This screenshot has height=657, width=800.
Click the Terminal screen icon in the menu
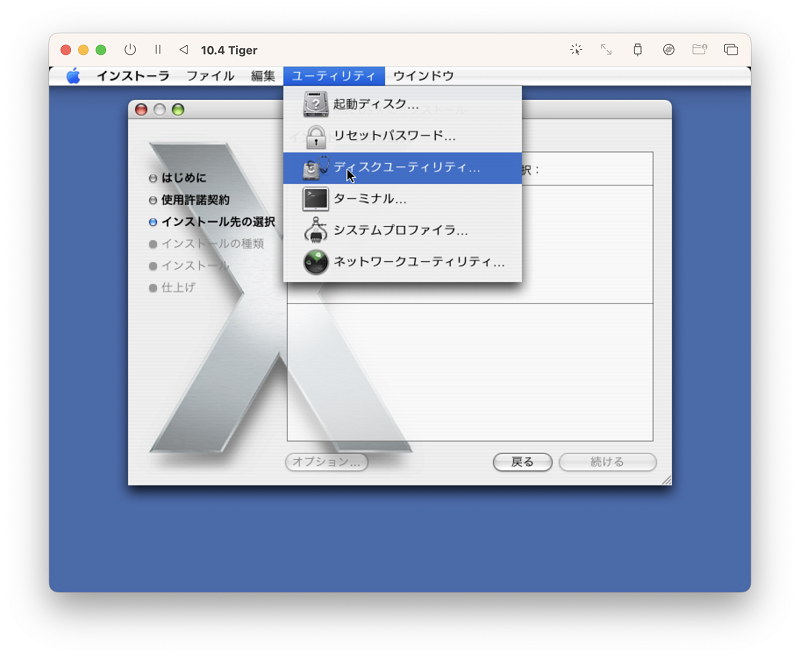coord(316,199)
